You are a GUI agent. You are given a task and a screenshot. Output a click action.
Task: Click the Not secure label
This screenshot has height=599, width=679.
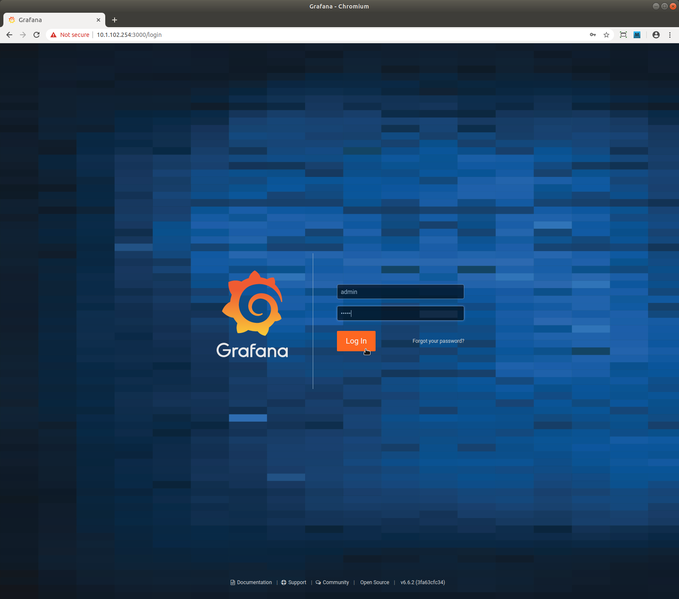[x=74, y=35]
